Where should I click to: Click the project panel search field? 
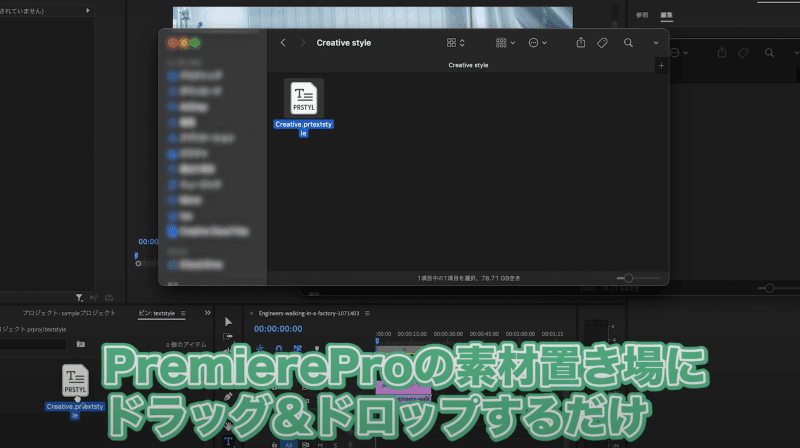click(x=33, y=344)
